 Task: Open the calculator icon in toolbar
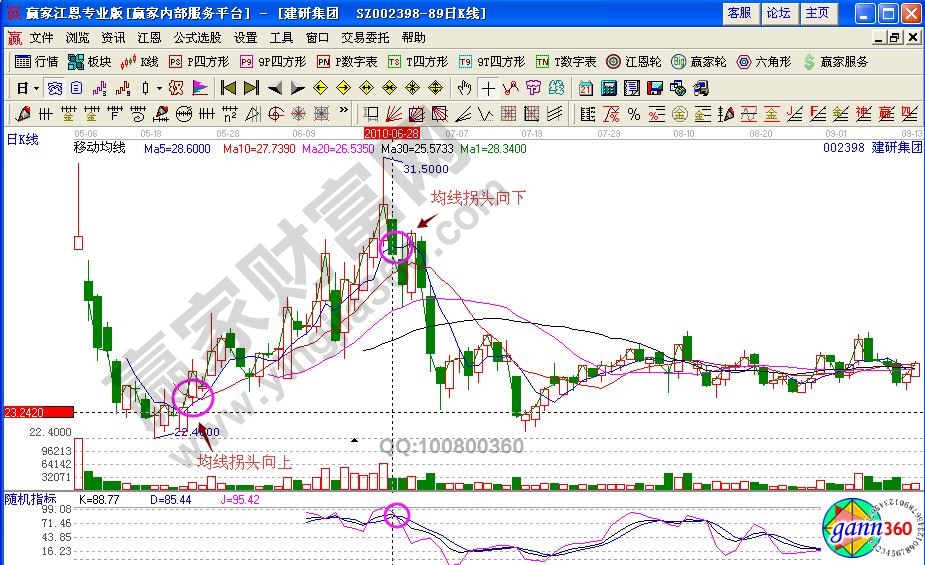click(608, 87)
